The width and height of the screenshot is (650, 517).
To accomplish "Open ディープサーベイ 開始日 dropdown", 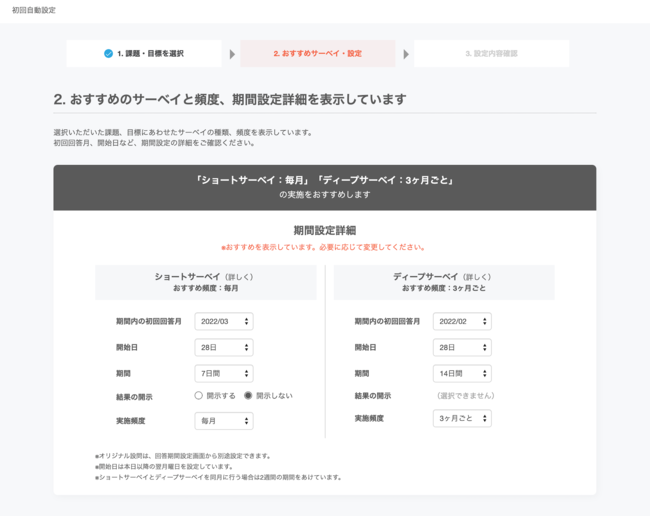I will 462,348.
